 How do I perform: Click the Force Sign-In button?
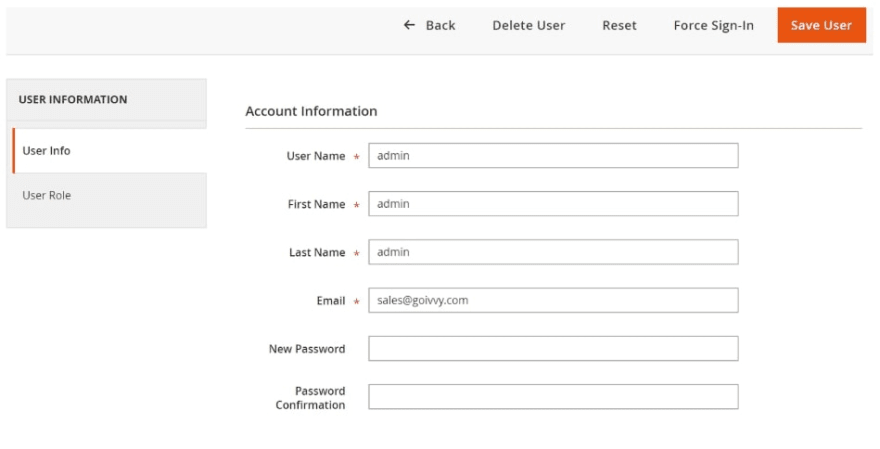click(713, 25)
